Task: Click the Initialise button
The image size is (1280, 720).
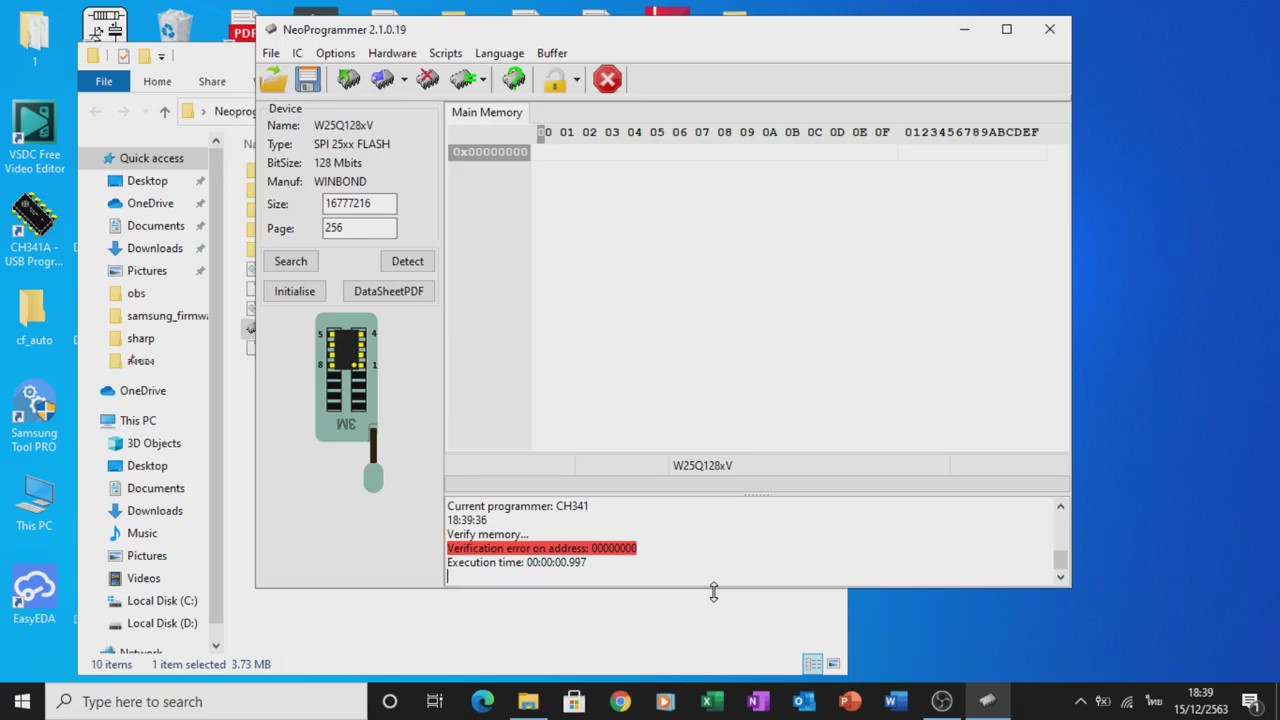Action: click(x=294, y=291)
